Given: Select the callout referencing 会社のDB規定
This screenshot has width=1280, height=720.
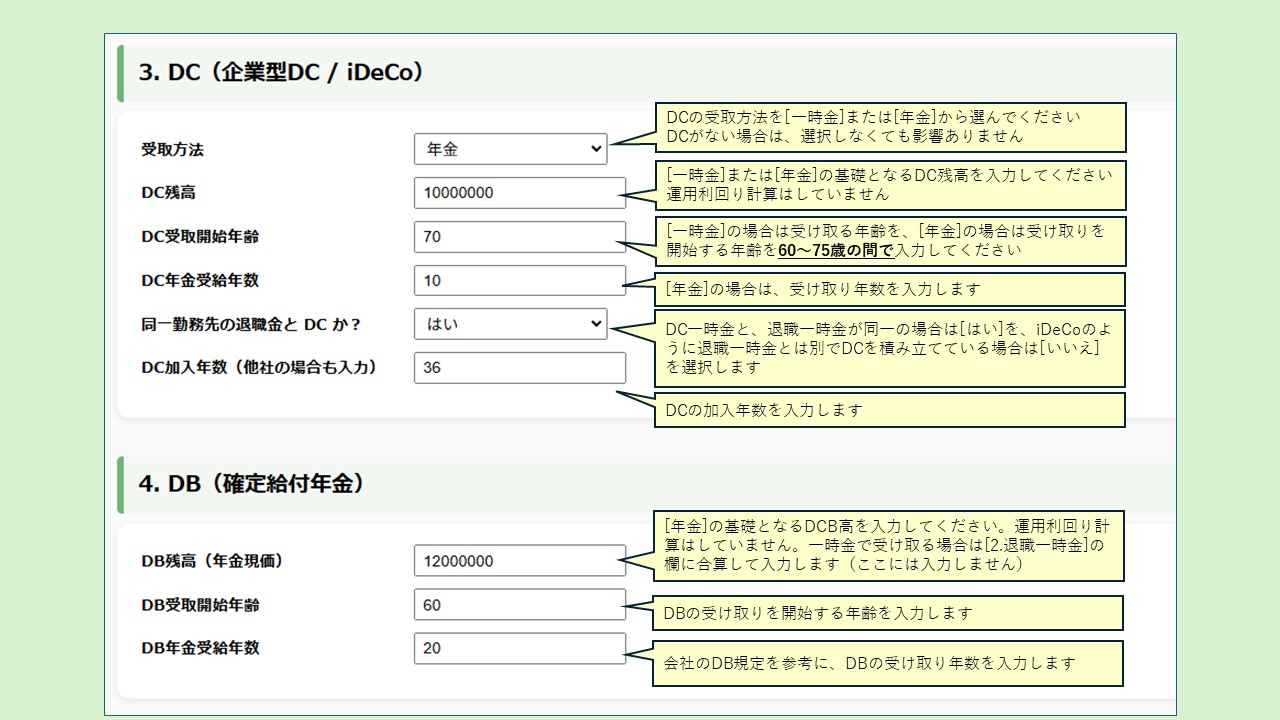Looking at the screenshot, I should [888, 663].
